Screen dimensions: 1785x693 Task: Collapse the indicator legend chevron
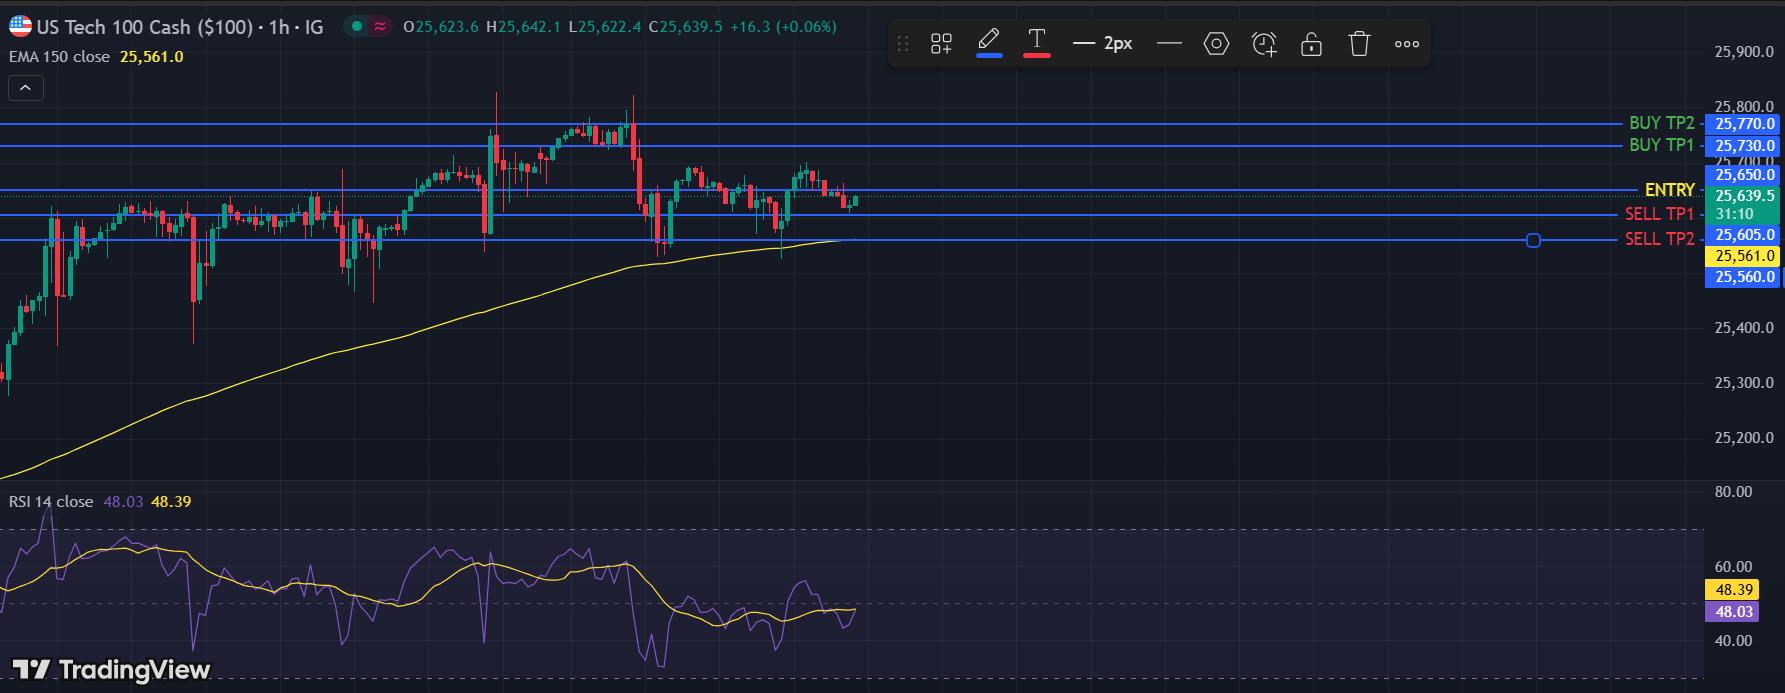26,88
